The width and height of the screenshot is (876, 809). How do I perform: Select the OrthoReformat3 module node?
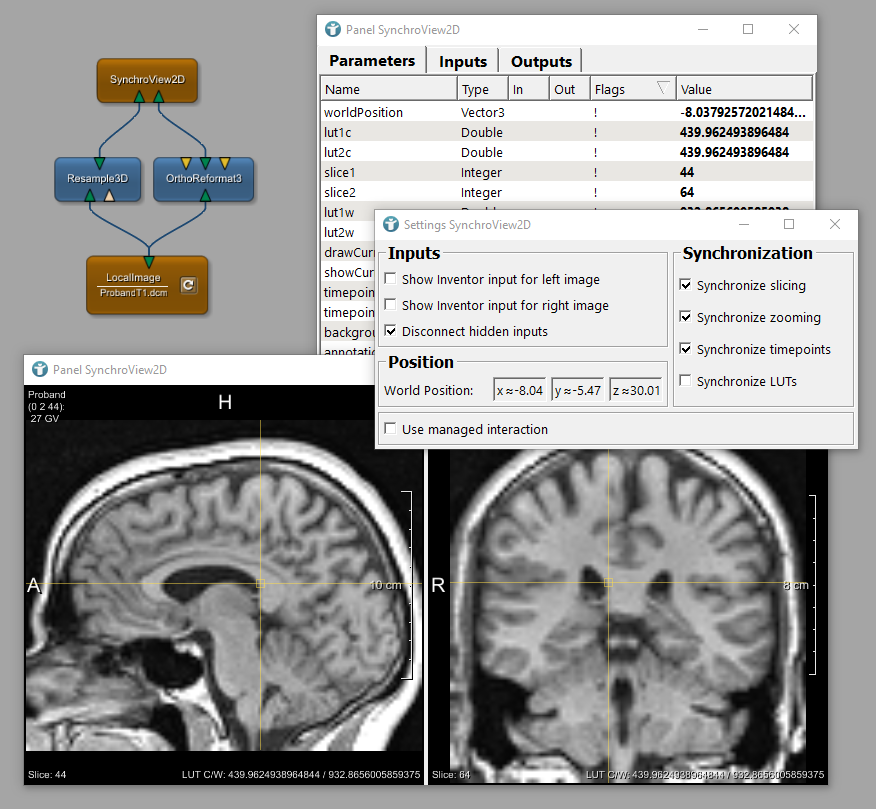tap(203, 179)
